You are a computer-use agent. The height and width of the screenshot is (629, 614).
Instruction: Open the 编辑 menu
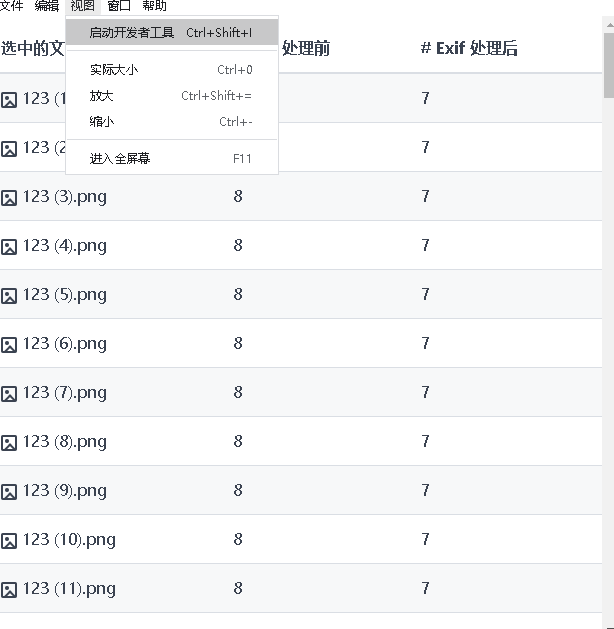(47, 6)
